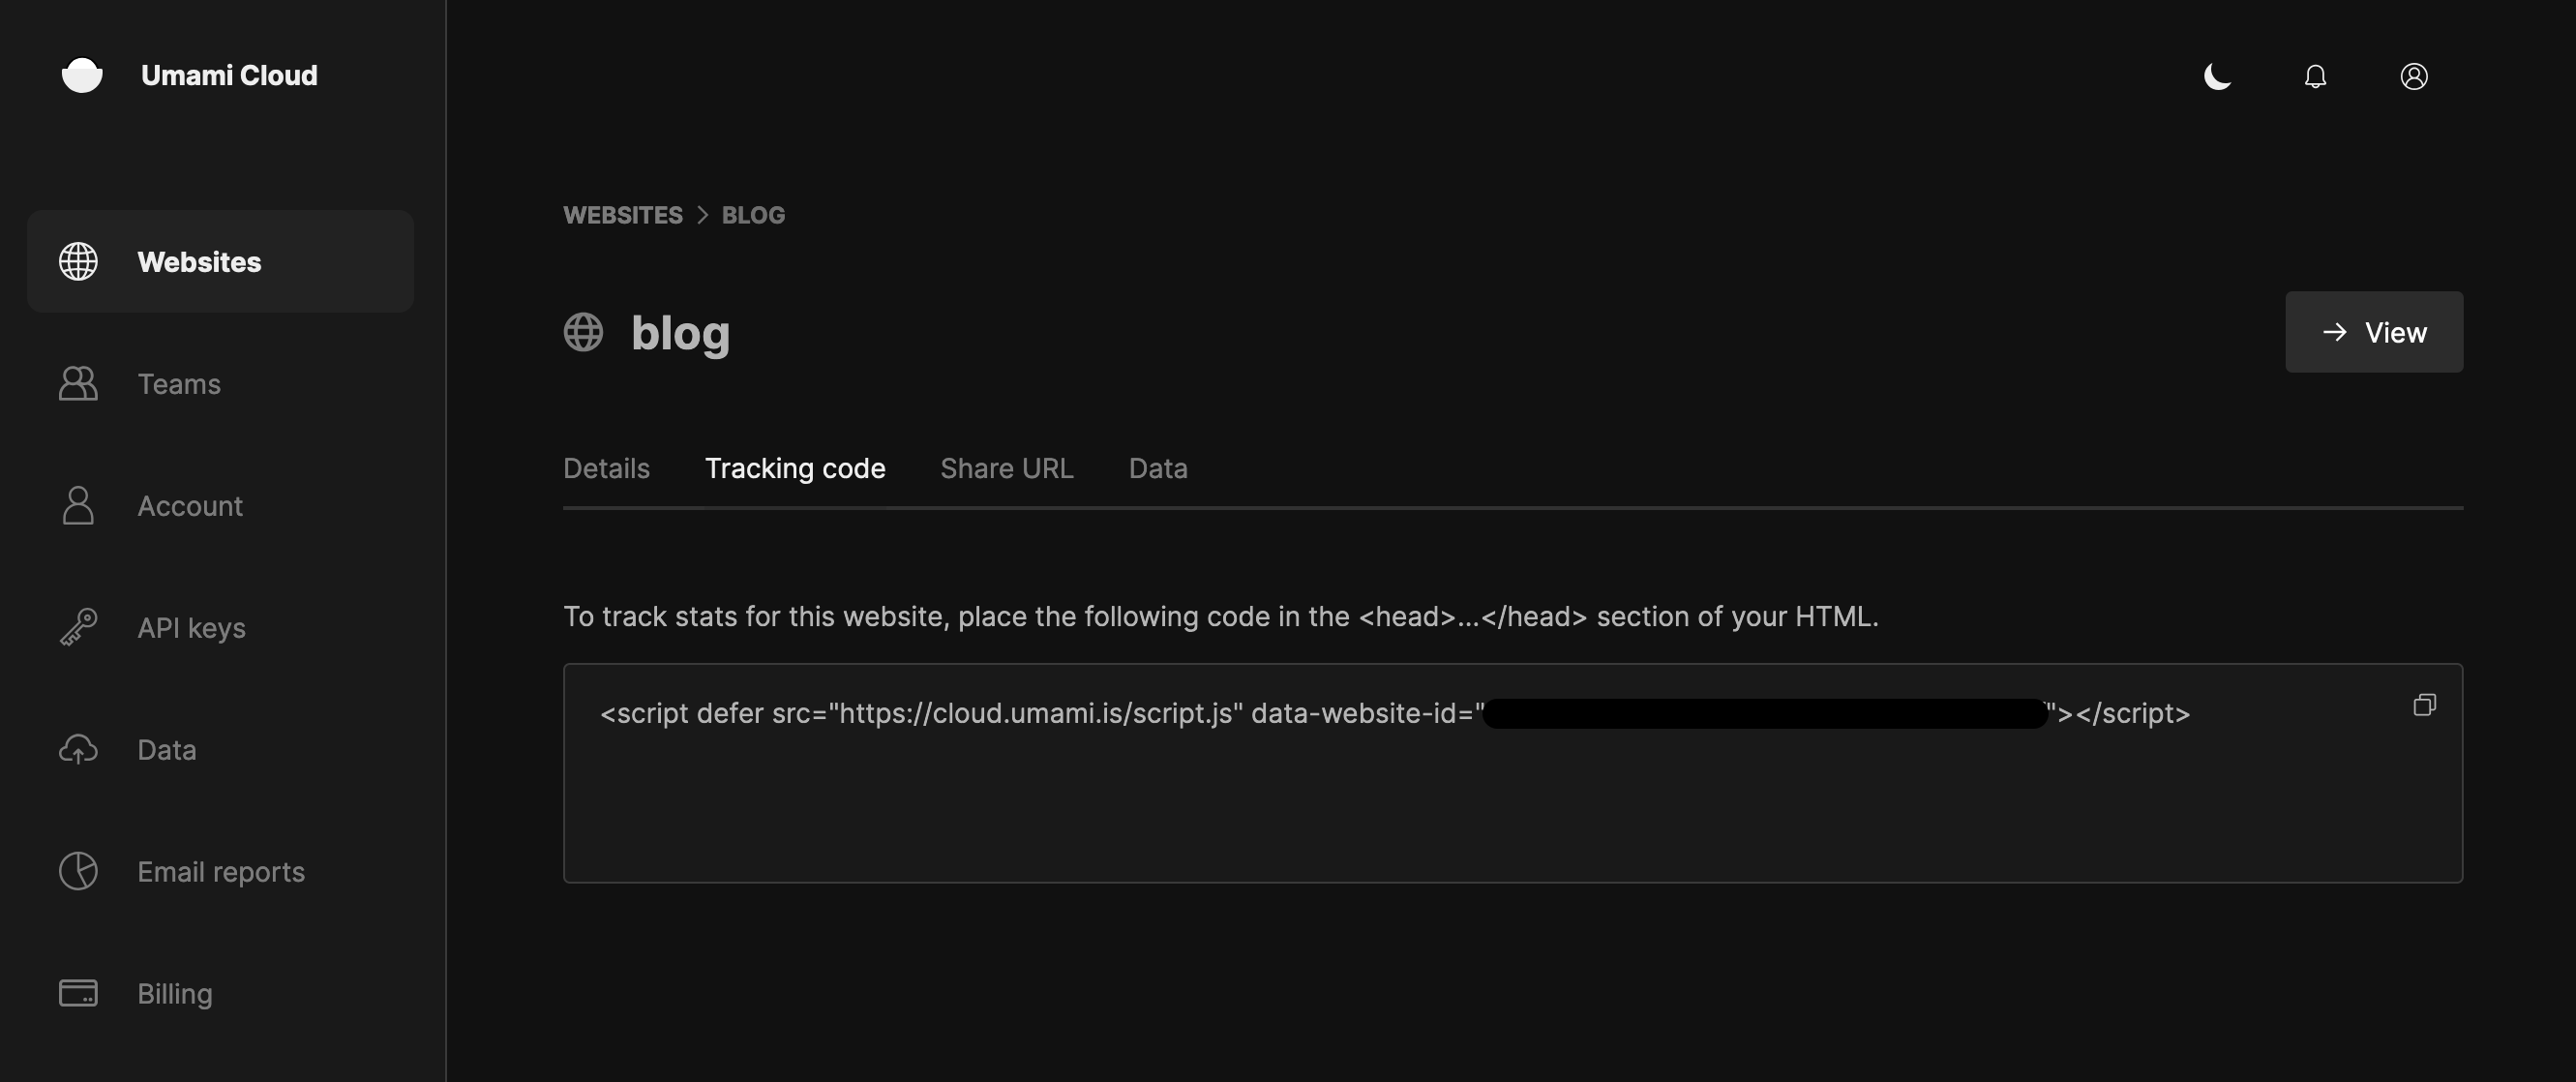This screenshot has width=2576, height=1082.
Task: Open BLOG breadcrumb item
Action: point(752,214)
